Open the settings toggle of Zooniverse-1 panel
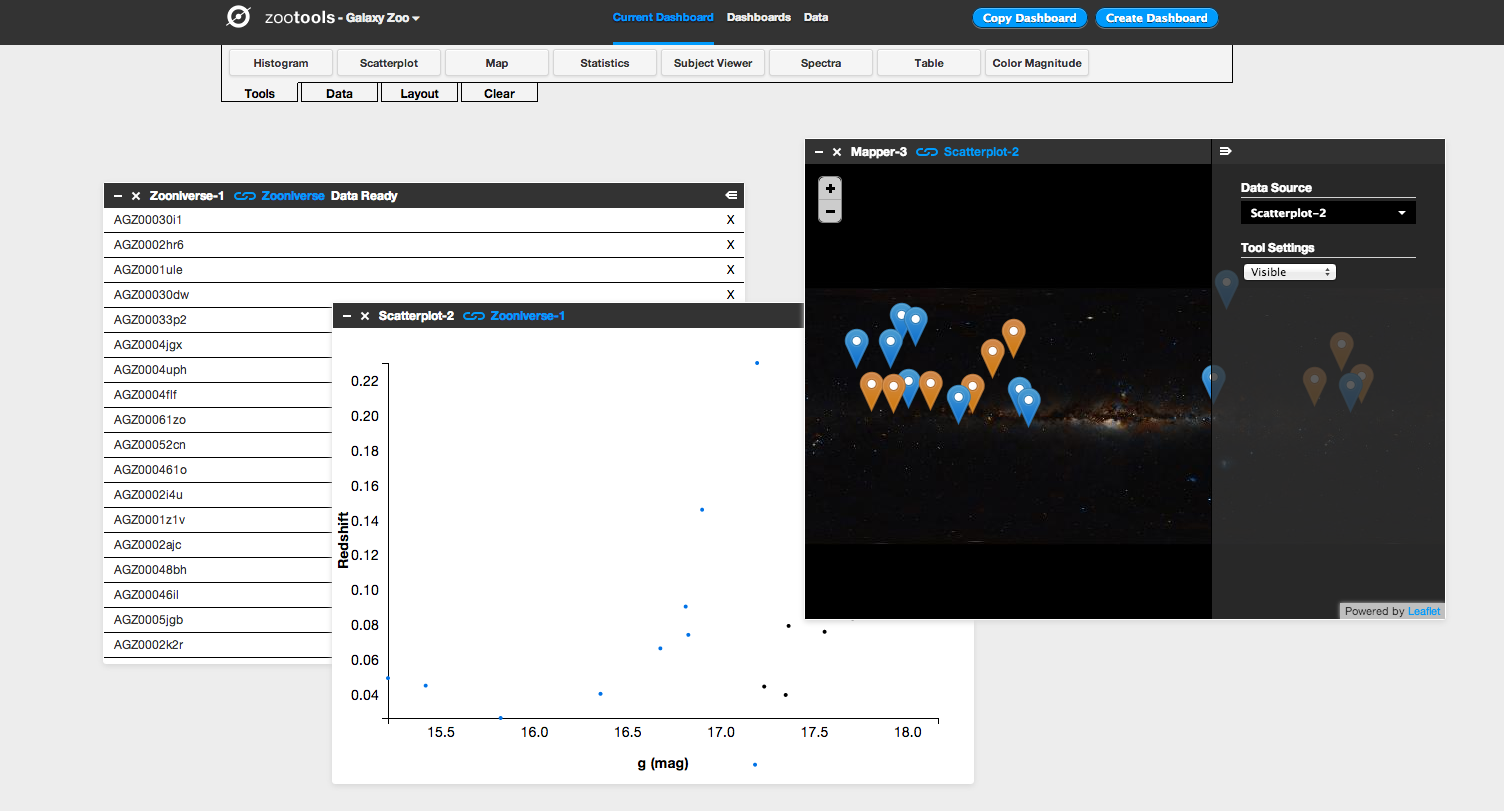Image resolution: width=1504 pixels, height=811 pixels. point(731,196)
